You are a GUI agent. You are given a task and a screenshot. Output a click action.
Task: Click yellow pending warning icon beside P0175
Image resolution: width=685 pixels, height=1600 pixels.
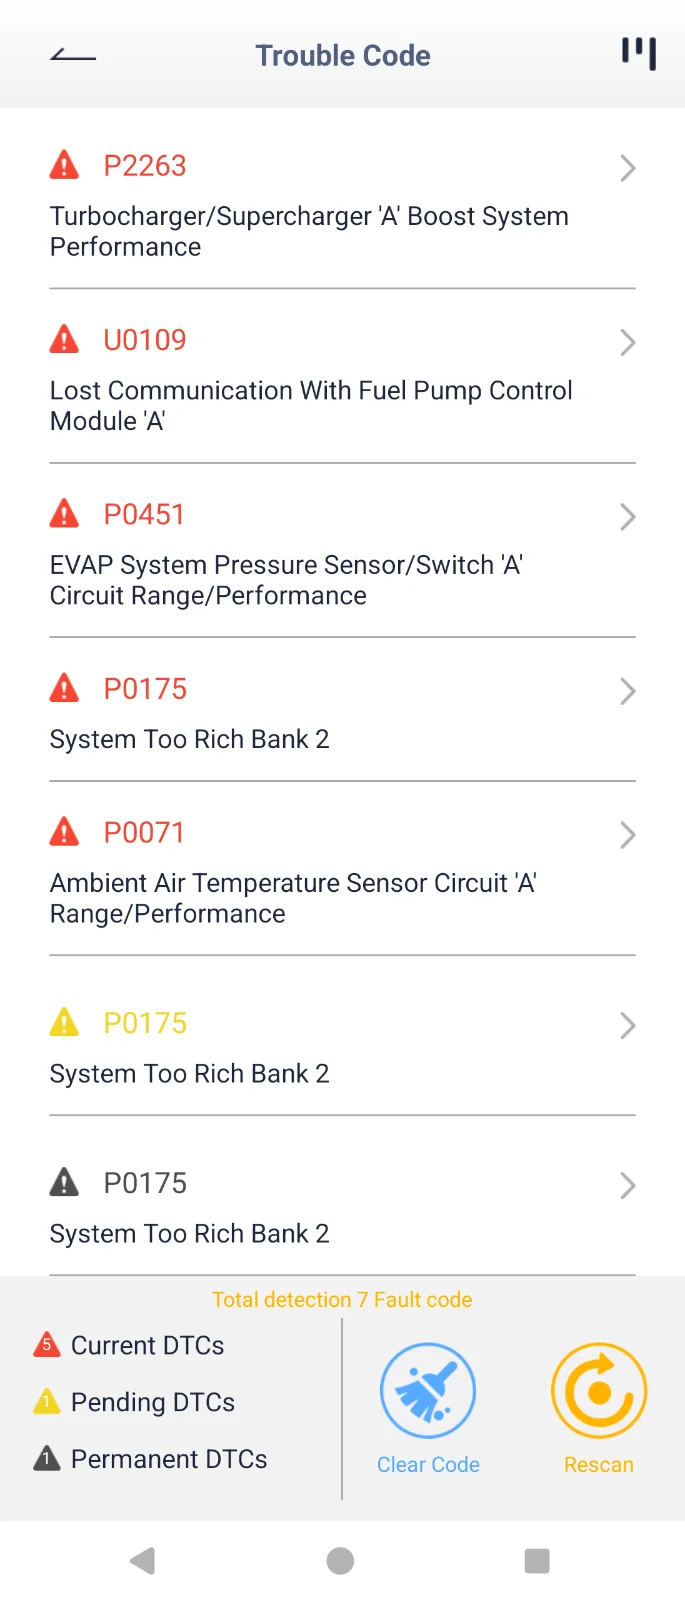(x=64, y=1022)
